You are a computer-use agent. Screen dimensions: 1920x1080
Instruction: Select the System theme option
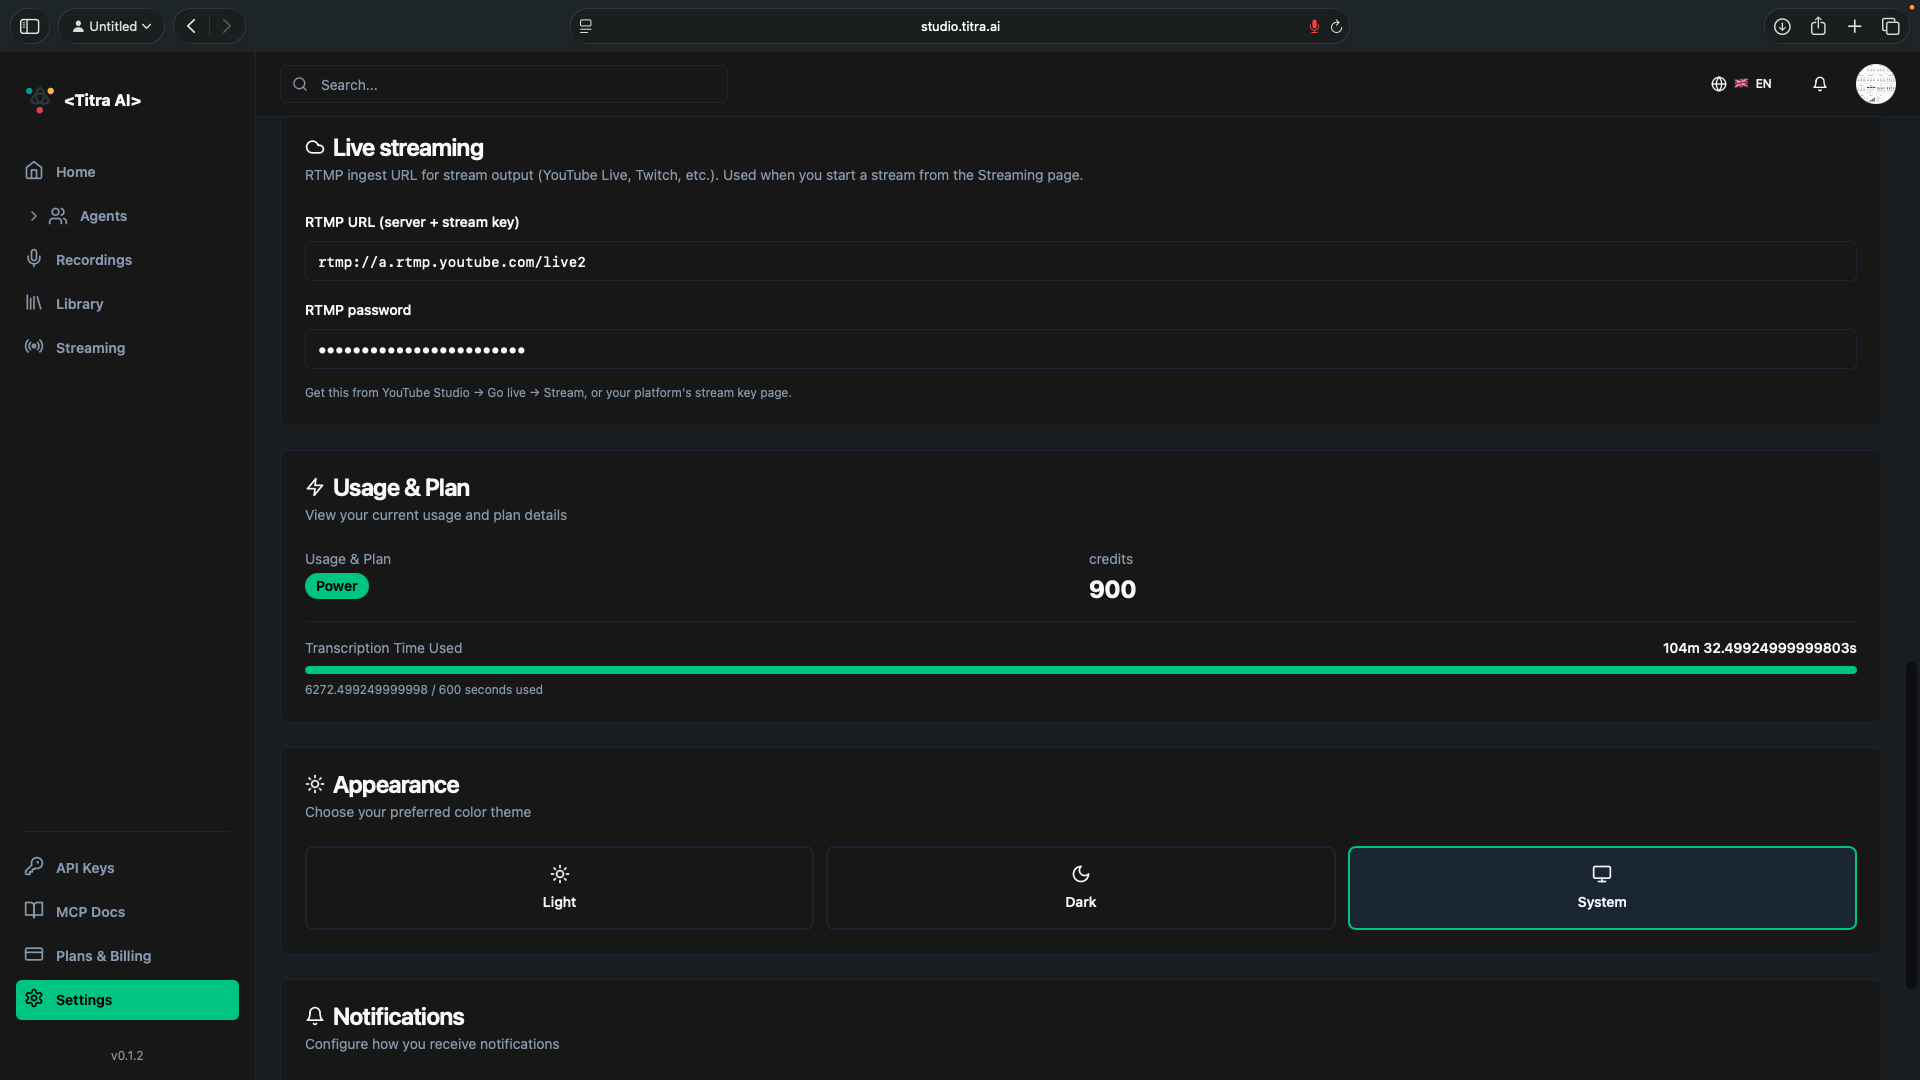[1602, 888]
